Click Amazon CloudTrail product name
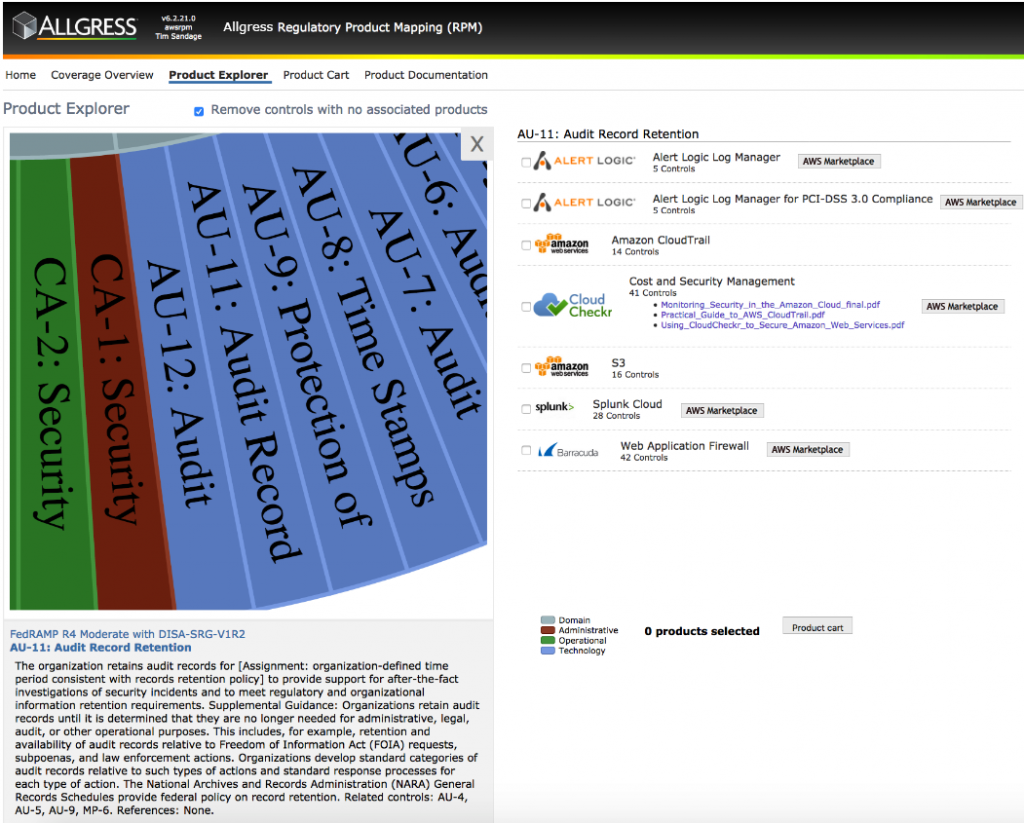1024x823 pixels. [660, 240]
